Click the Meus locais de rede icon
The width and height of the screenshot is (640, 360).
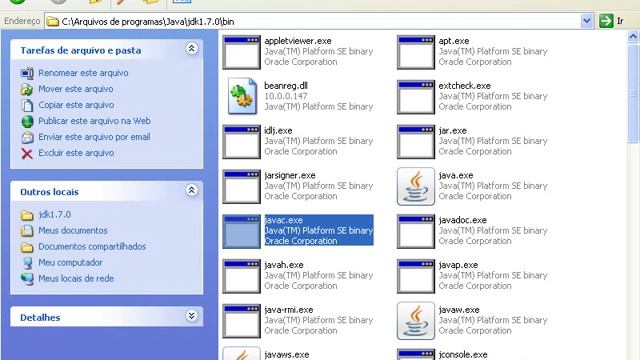pos(27,279)
